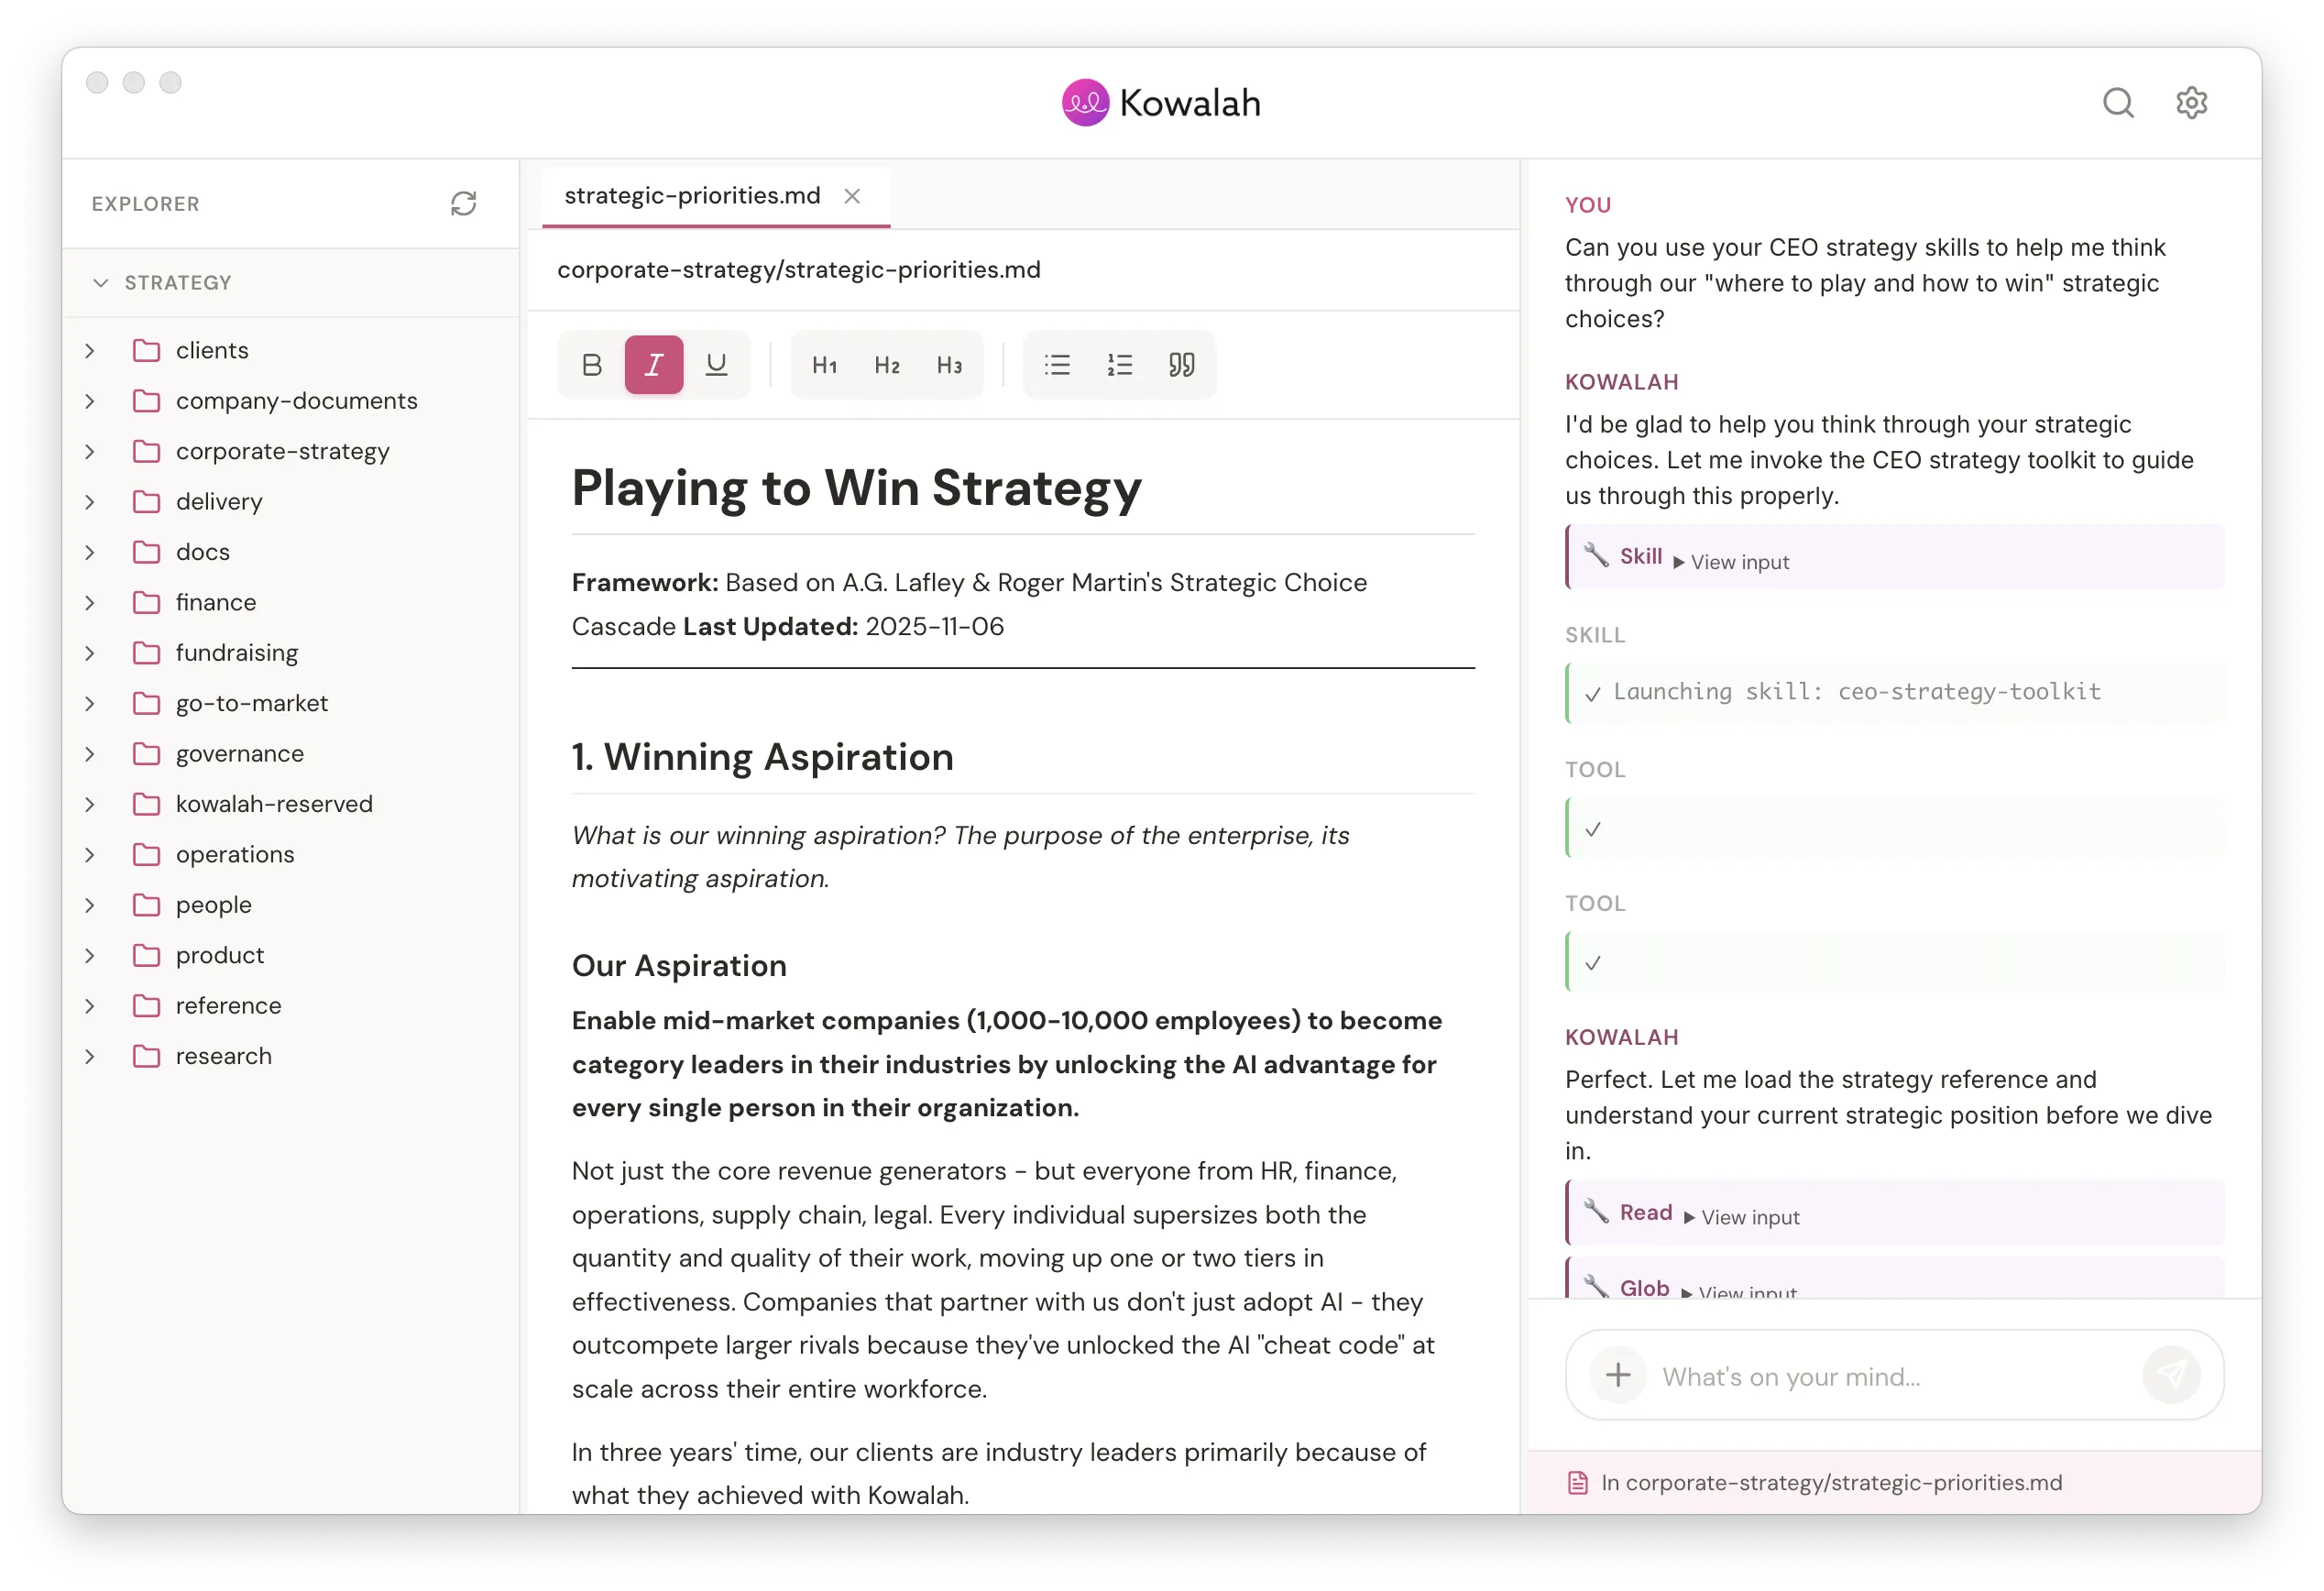Refresh the Explorer file tree
This screenshot has height=1591, width=2324.
(463, 203)
